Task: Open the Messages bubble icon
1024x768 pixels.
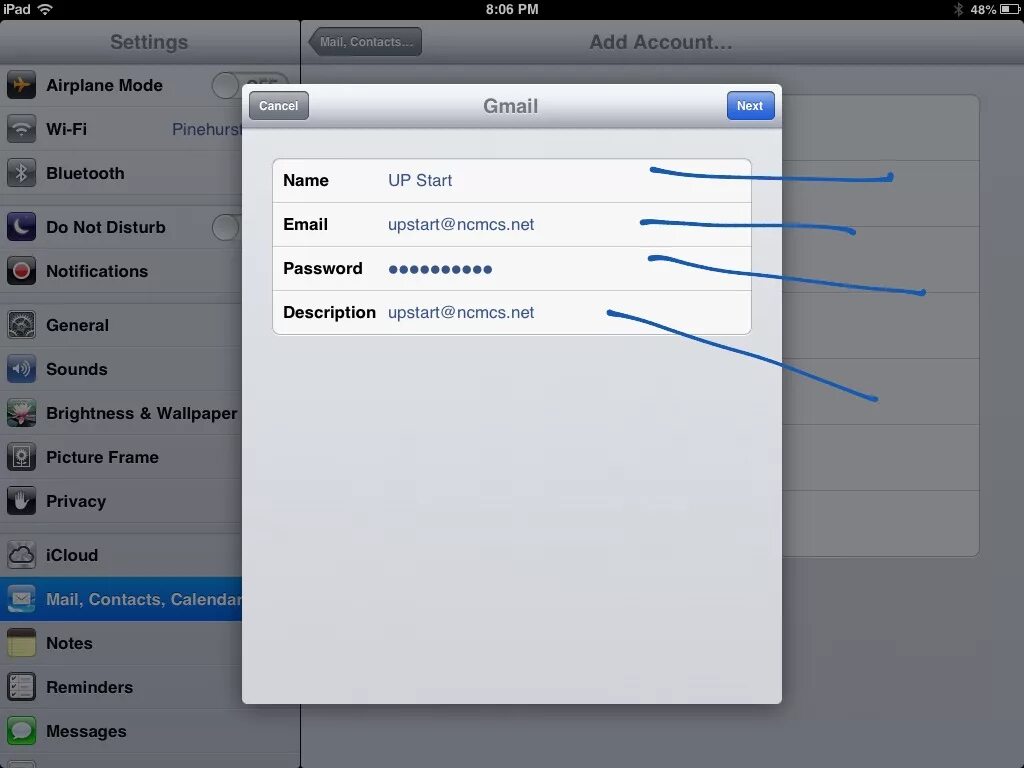Action: tap(21, 731)
